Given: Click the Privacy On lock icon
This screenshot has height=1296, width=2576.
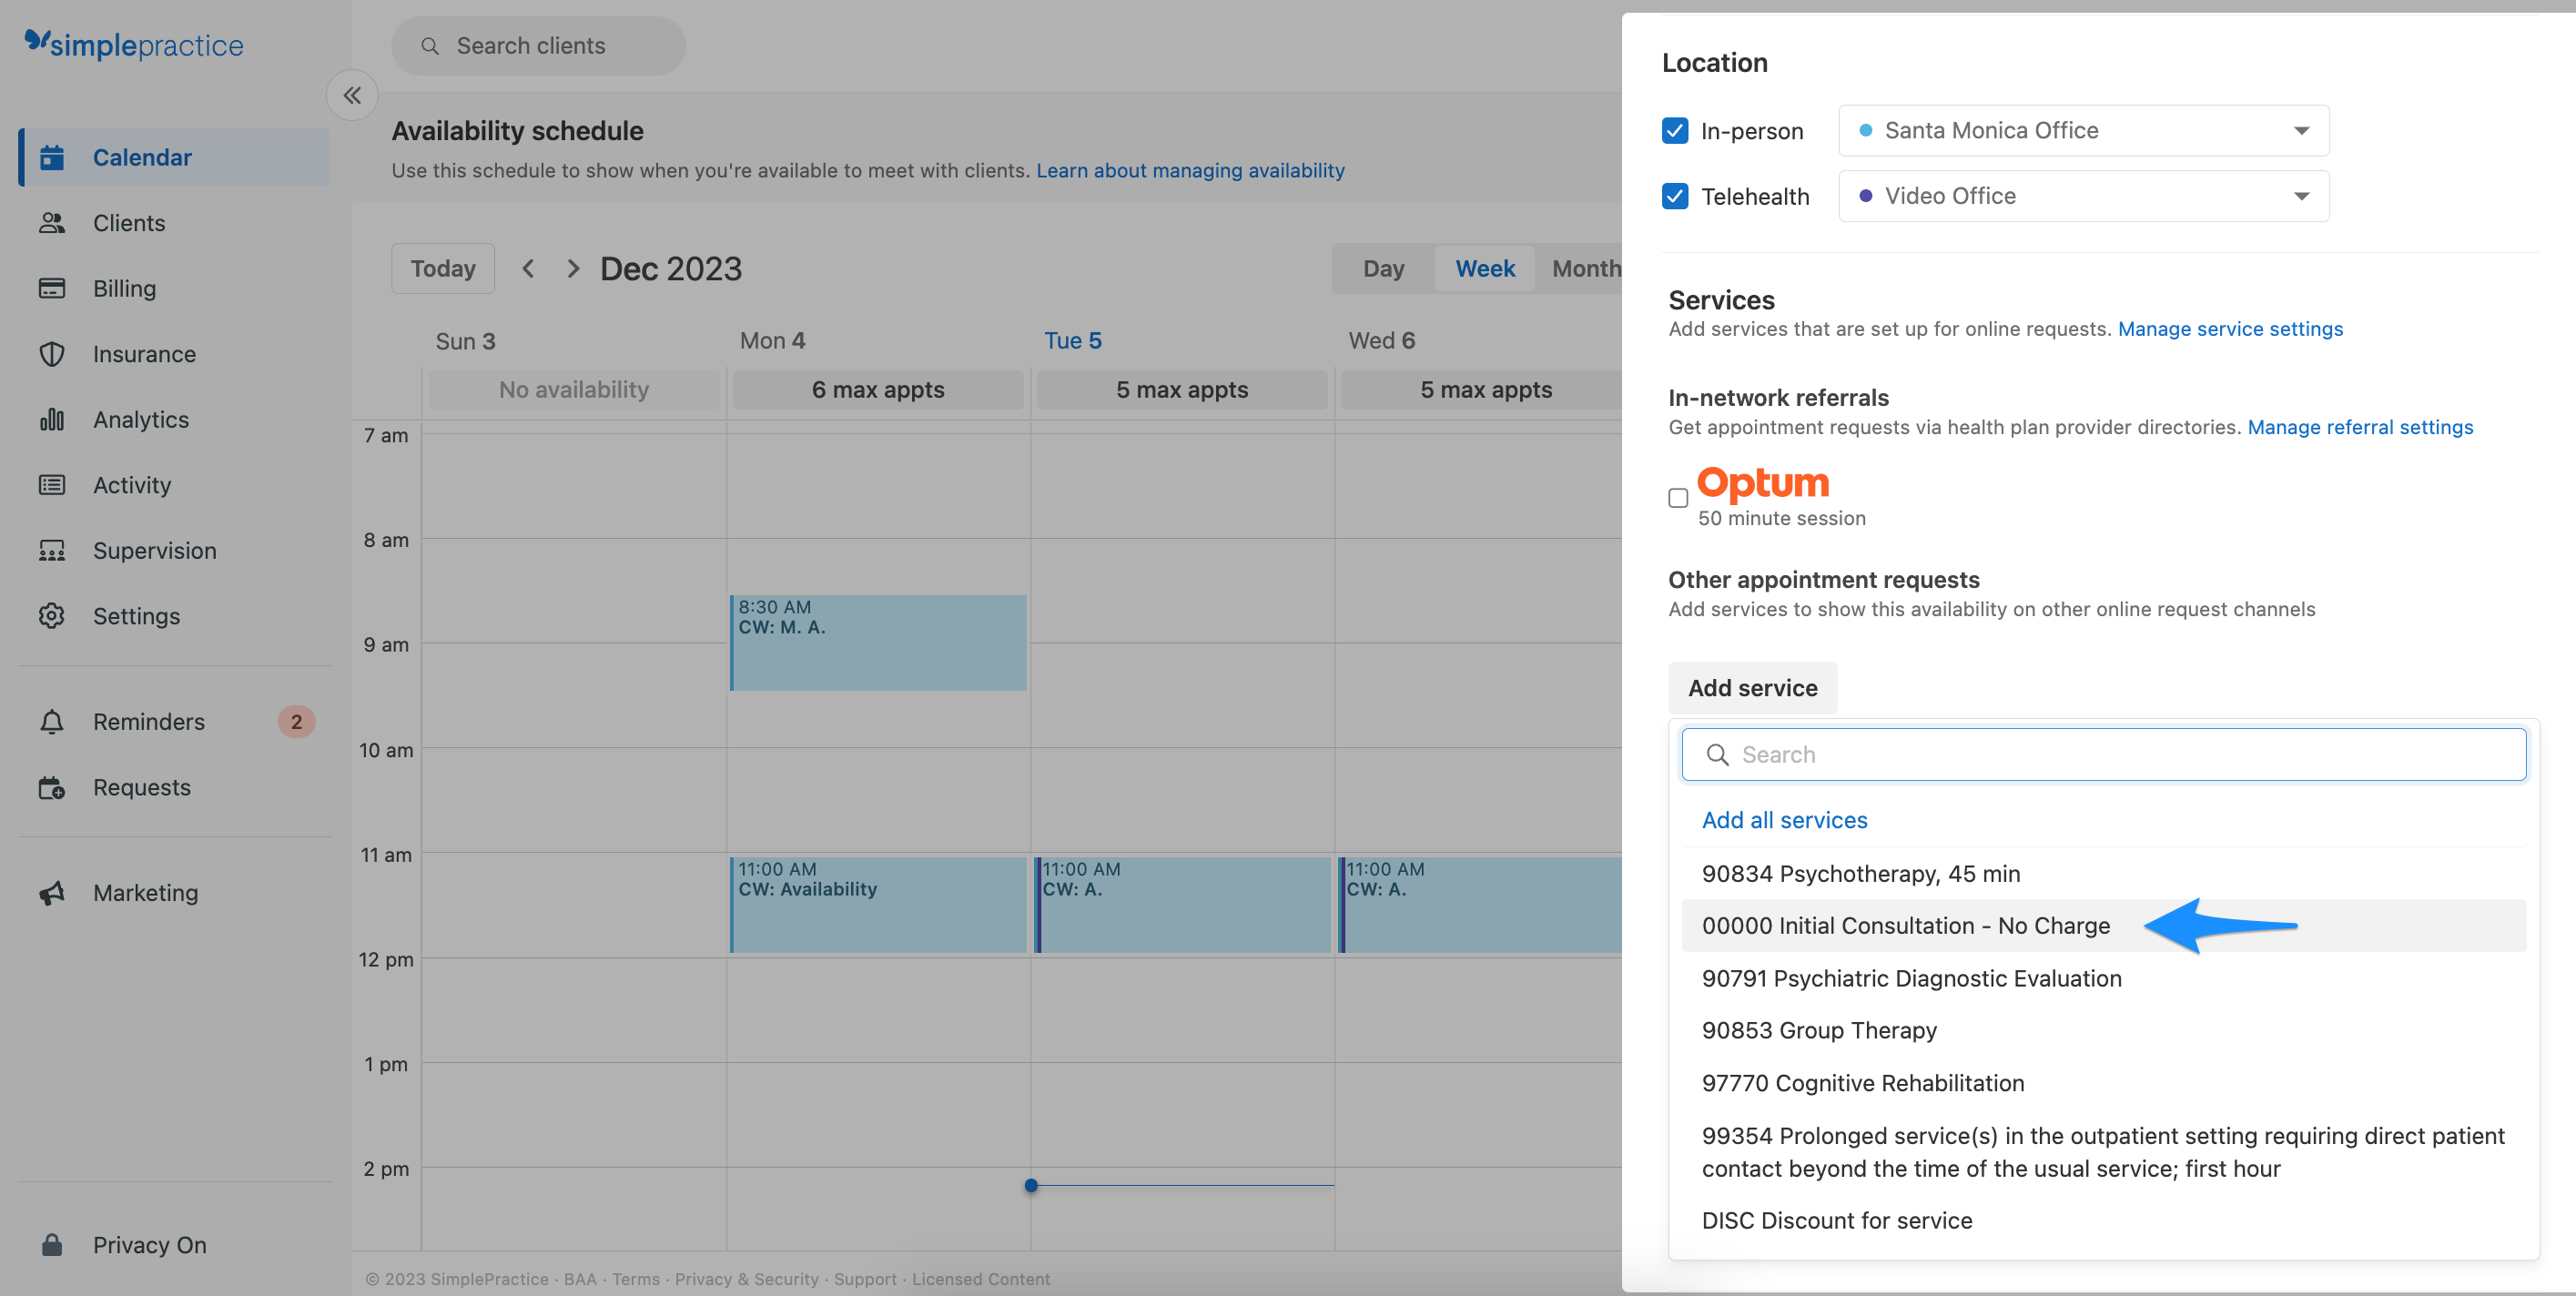Looking at the screenshot, I should point(52,1245).
